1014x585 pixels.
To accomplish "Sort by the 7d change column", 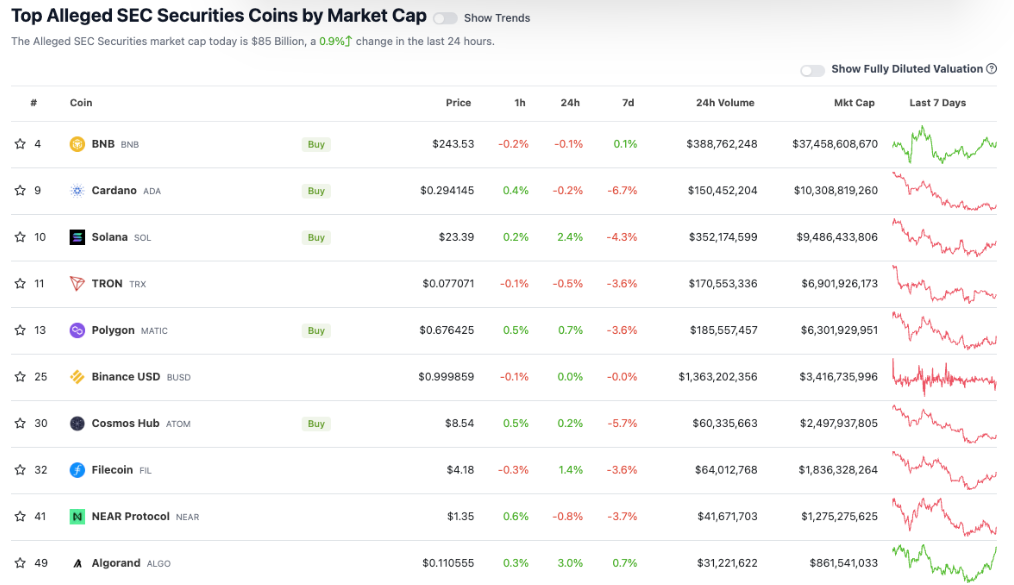I will tap(628, 103).
